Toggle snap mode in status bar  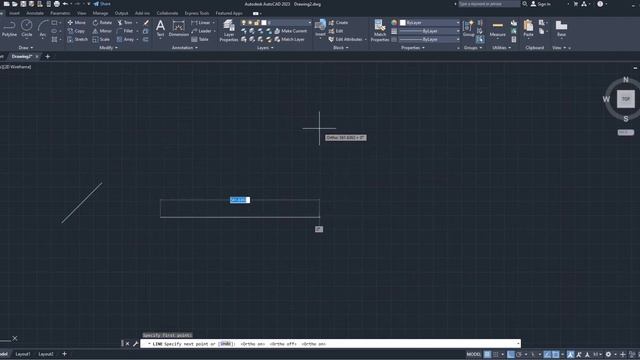point(496,354)
